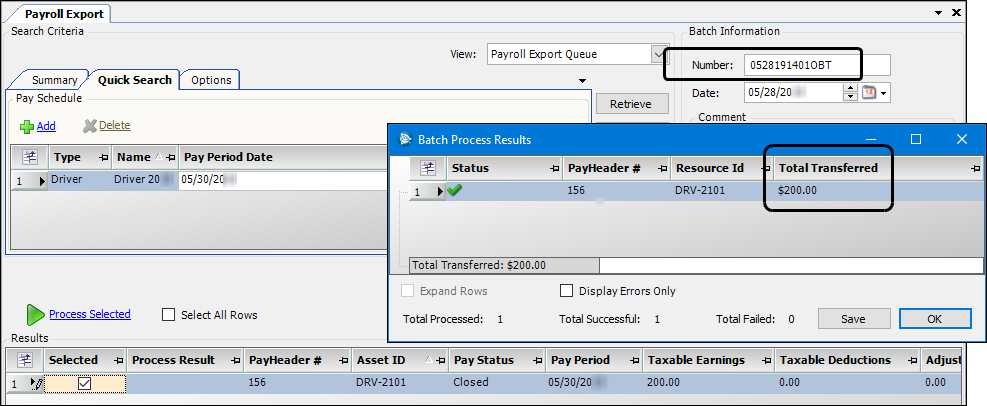This screenshot has height=406, width=987.
Task: Toggle the Selected checkbox in Results row 1
Action: [x=84, y=383]
